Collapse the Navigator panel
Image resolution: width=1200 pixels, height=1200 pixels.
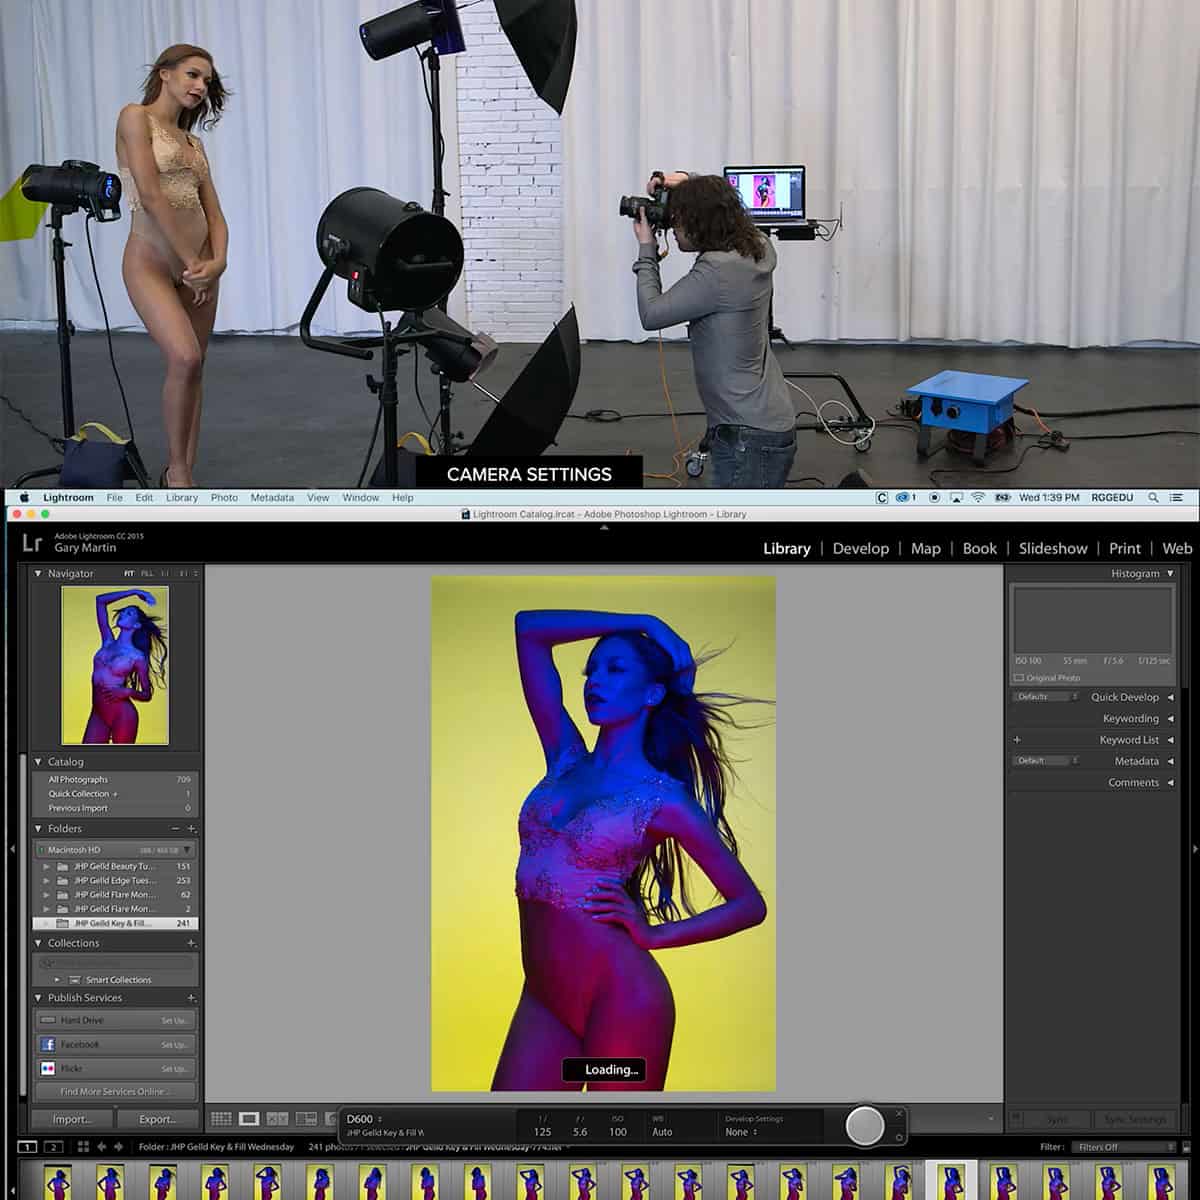point(37,573)
